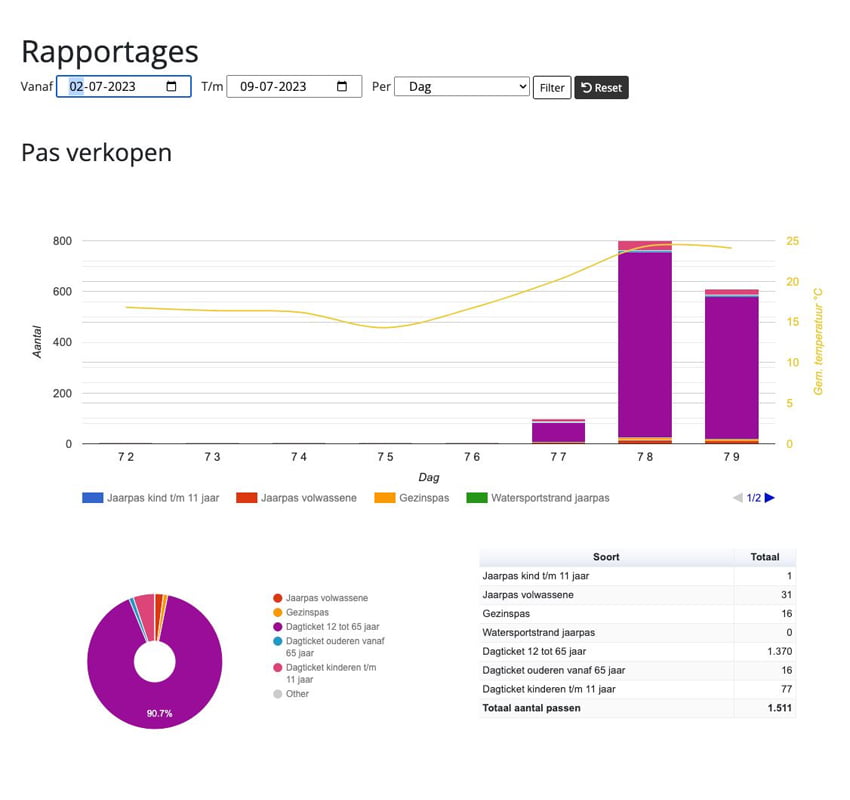Click the Soort table column header
This screenshot has height=800, width=850.
pos(606,557)
